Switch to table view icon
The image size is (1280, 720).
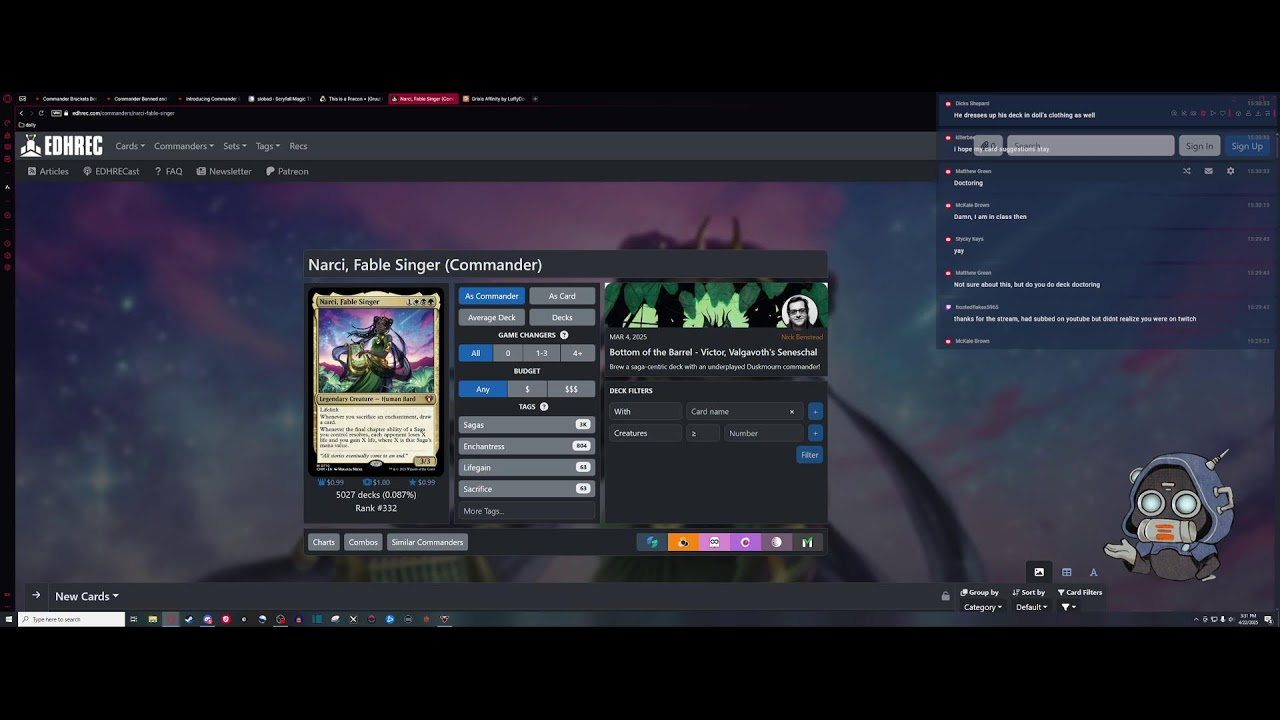pyautogui.click(x=1066, y=572)
